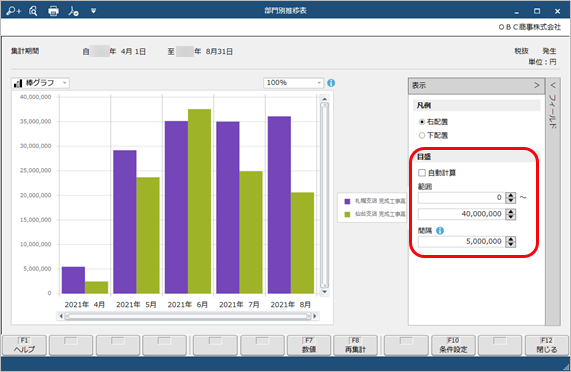Click the 40,000,000 y-axis label
Screen dimensions: 571x372
(x=35, y=97)
